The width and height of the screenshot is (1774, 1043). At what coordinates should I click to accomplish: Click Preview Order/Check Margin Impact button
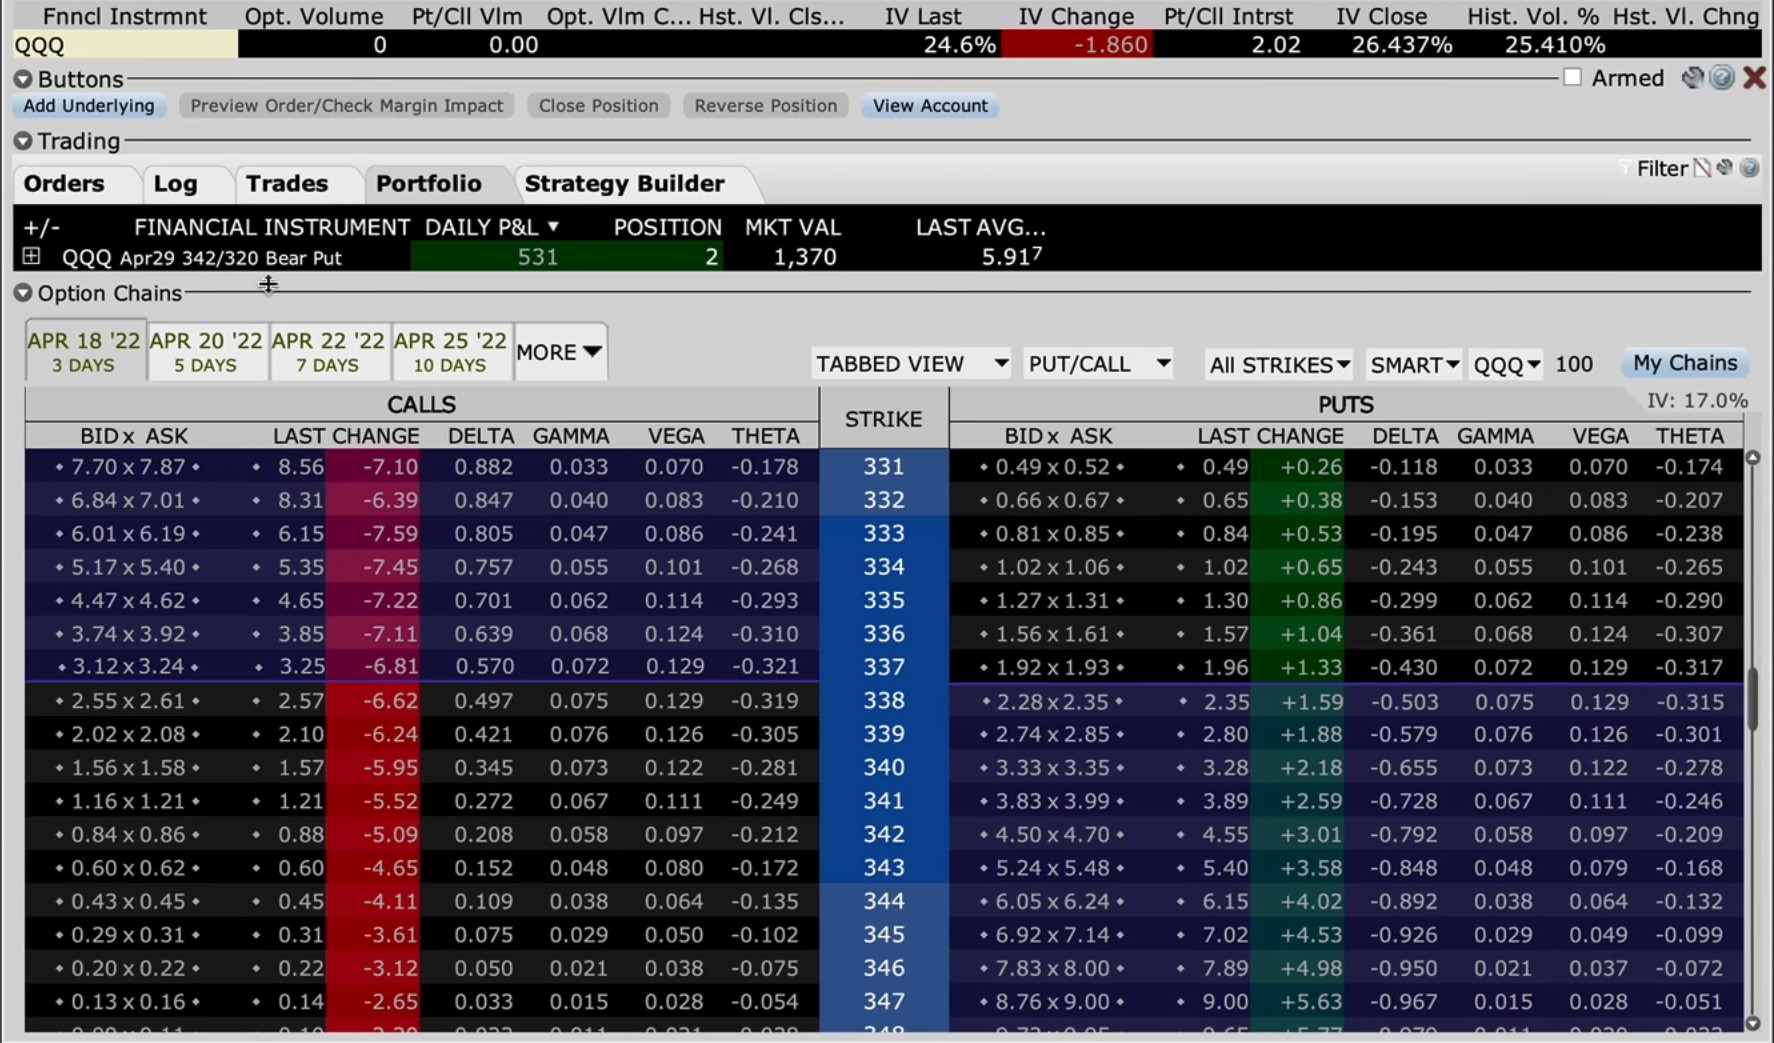tap(347, 106)
